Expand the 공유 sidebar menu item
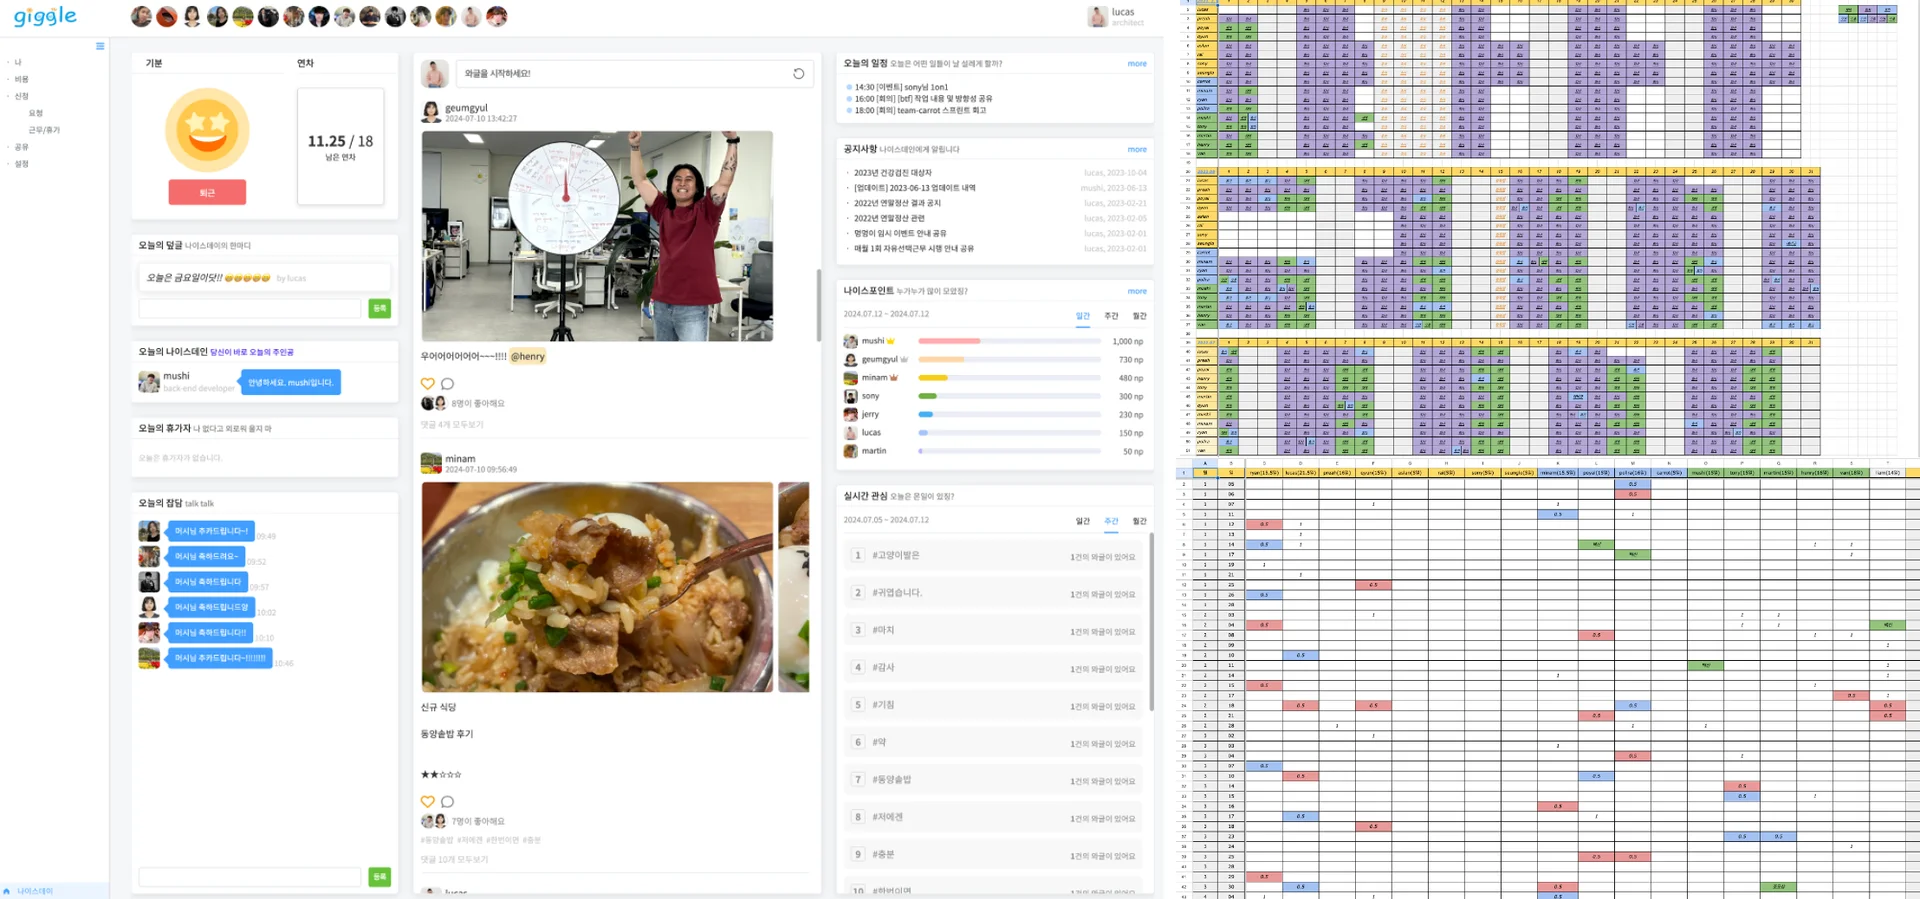Image resolution: width=1920 pixels, height=899 pixels. 22,147
